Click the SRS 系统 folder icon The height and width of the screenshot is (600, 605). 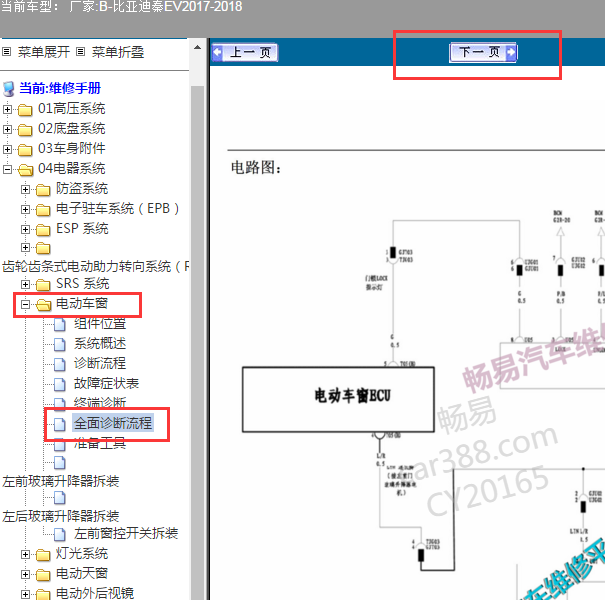coord(43,285)
